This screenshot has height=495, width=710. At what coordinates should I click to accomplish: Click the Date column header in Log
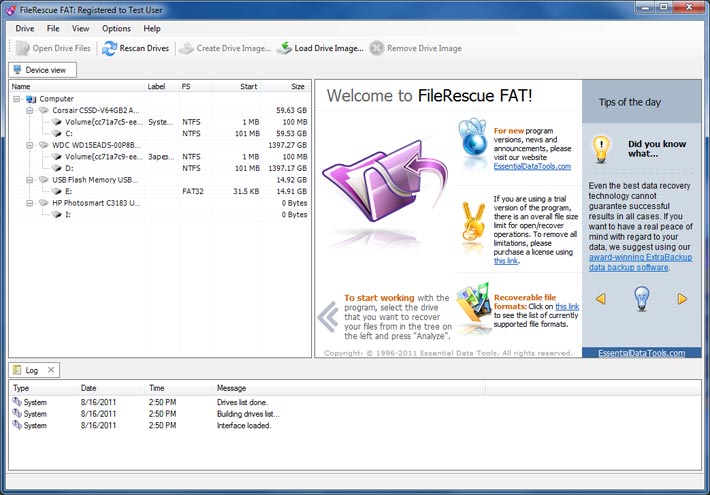(111, 388)
